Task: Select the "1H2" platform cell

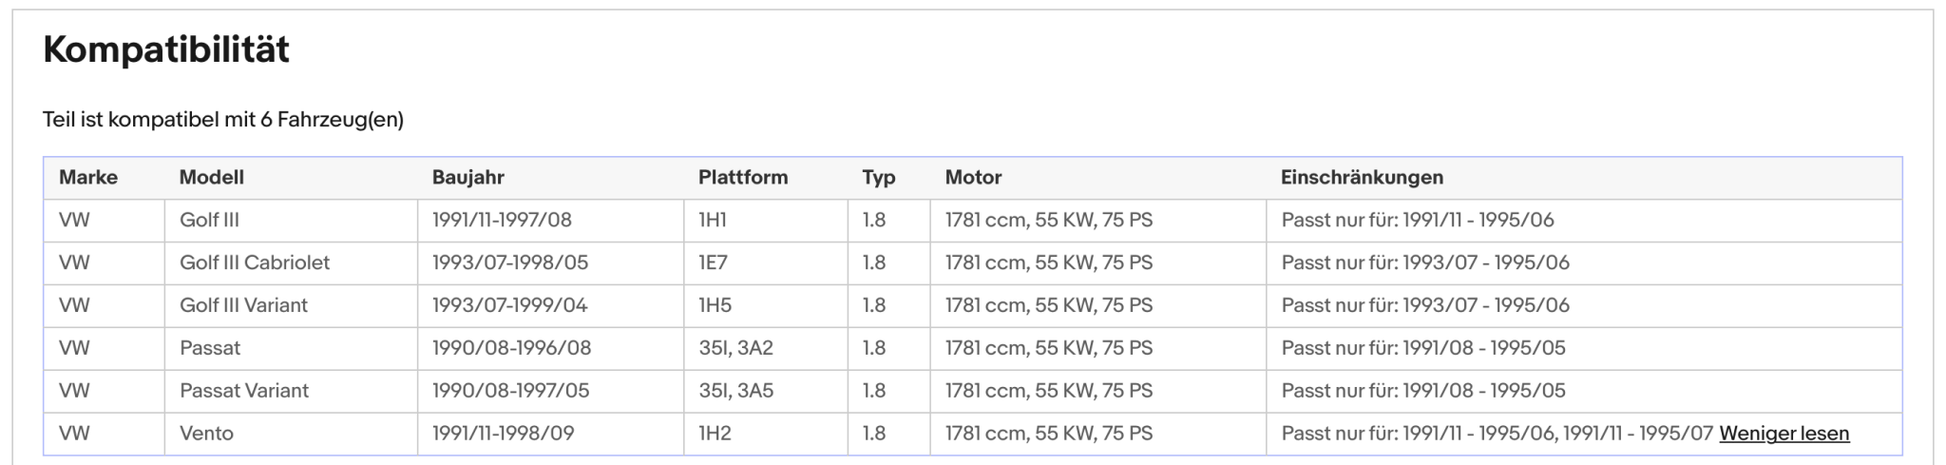Action: 714,433
